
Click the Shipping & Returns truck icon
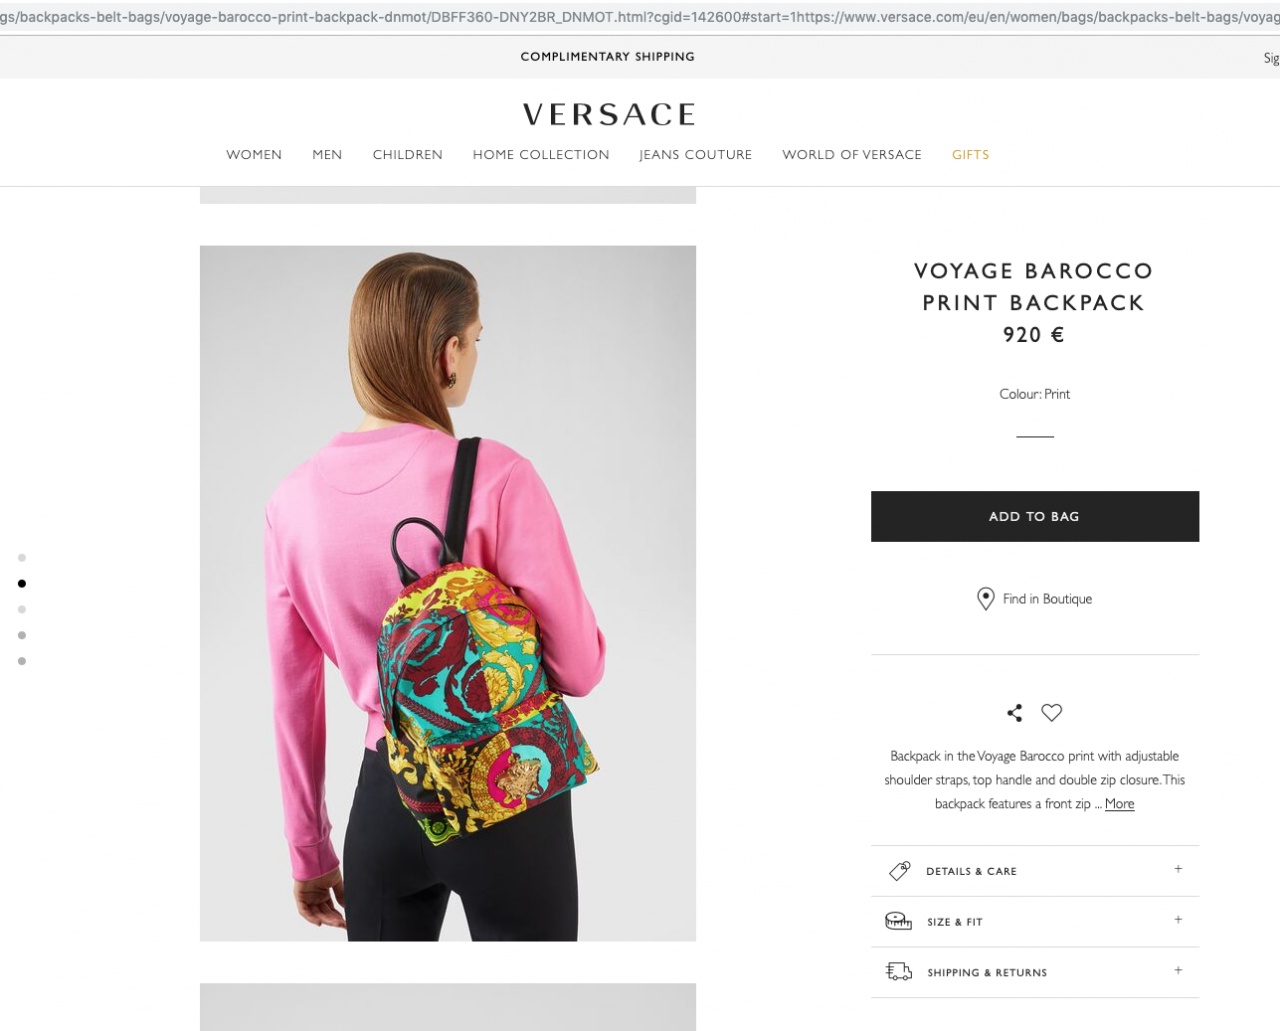pyautogui.click(x=898, y=971)
